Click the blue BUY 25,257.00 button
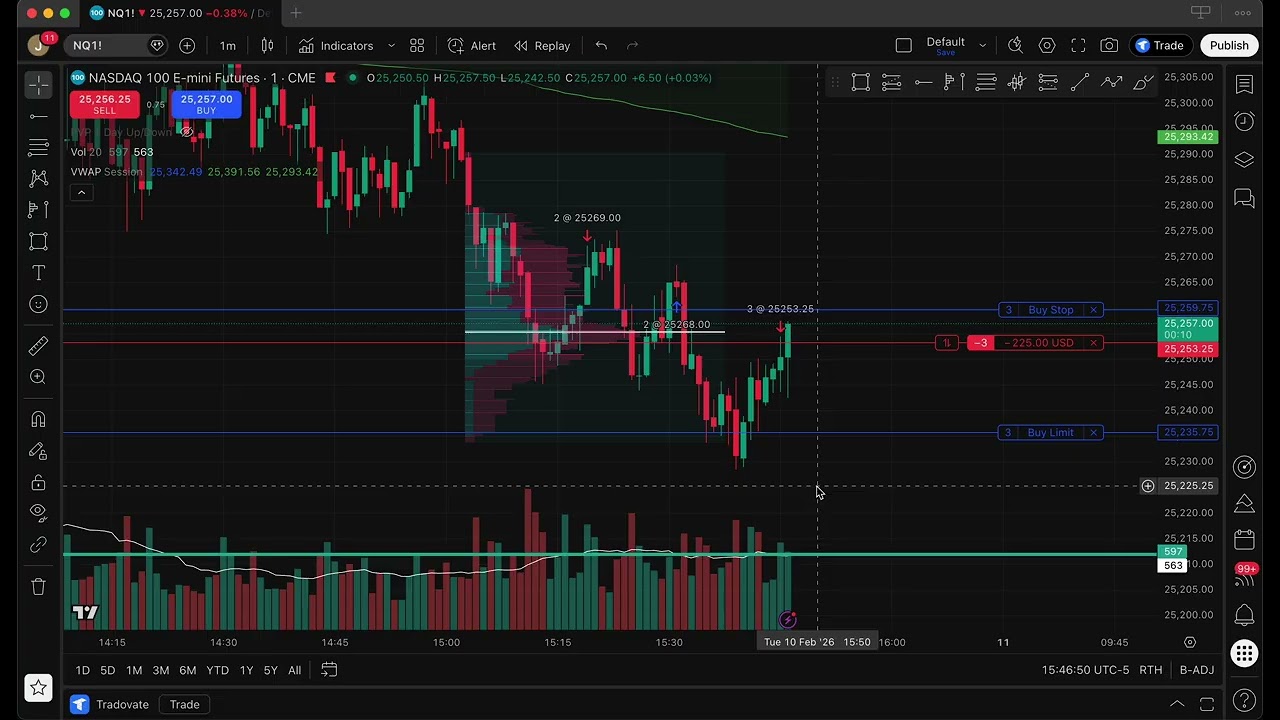This screenshot has height=720, width=1280. click(x=206, y=104)
